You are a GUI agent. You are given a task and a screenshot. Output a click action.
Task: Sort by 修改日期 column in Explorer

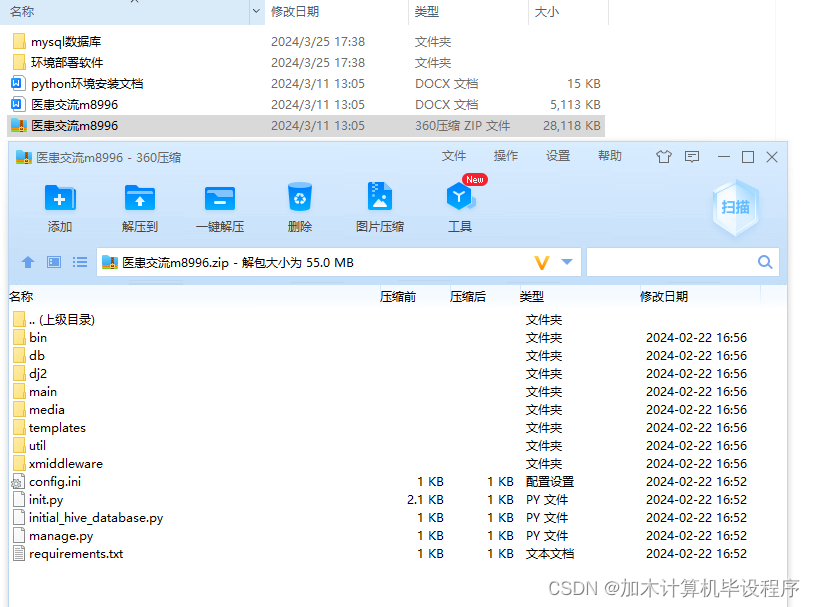tap(295, 11)
